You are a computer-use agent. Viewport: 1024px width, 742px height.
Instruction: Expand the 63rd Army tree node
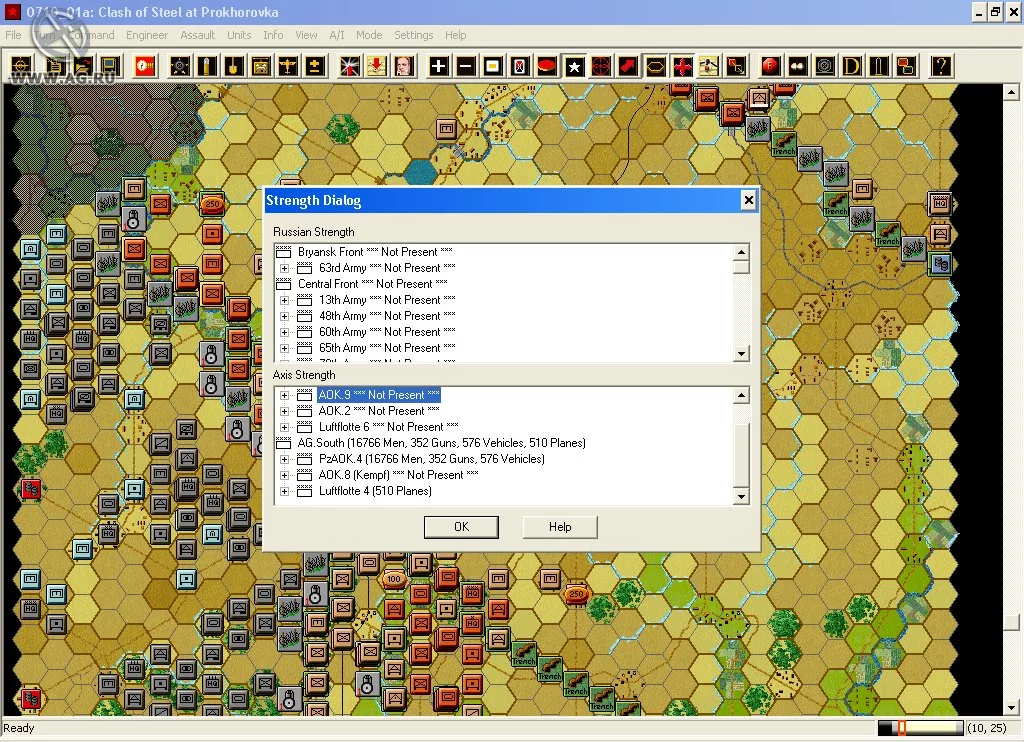click(284, 268)
